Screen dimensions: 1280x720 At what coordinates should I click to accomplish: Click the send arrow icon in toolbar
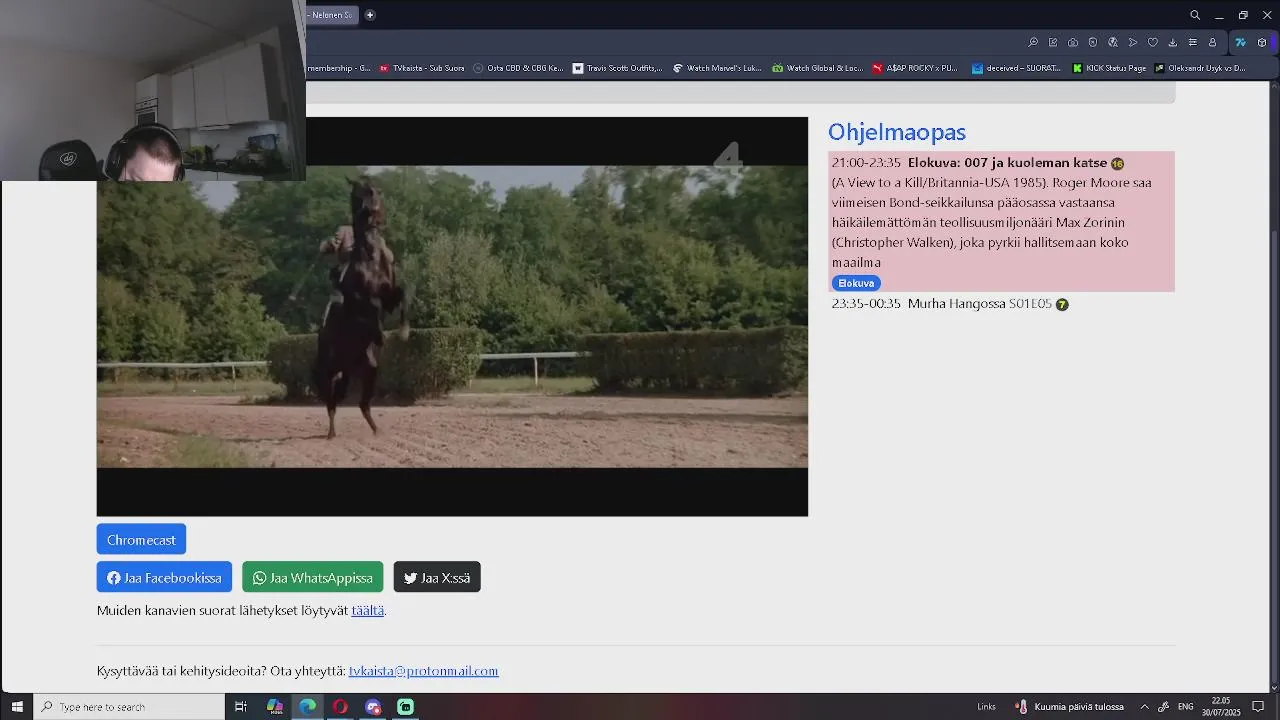[1133, 43]
